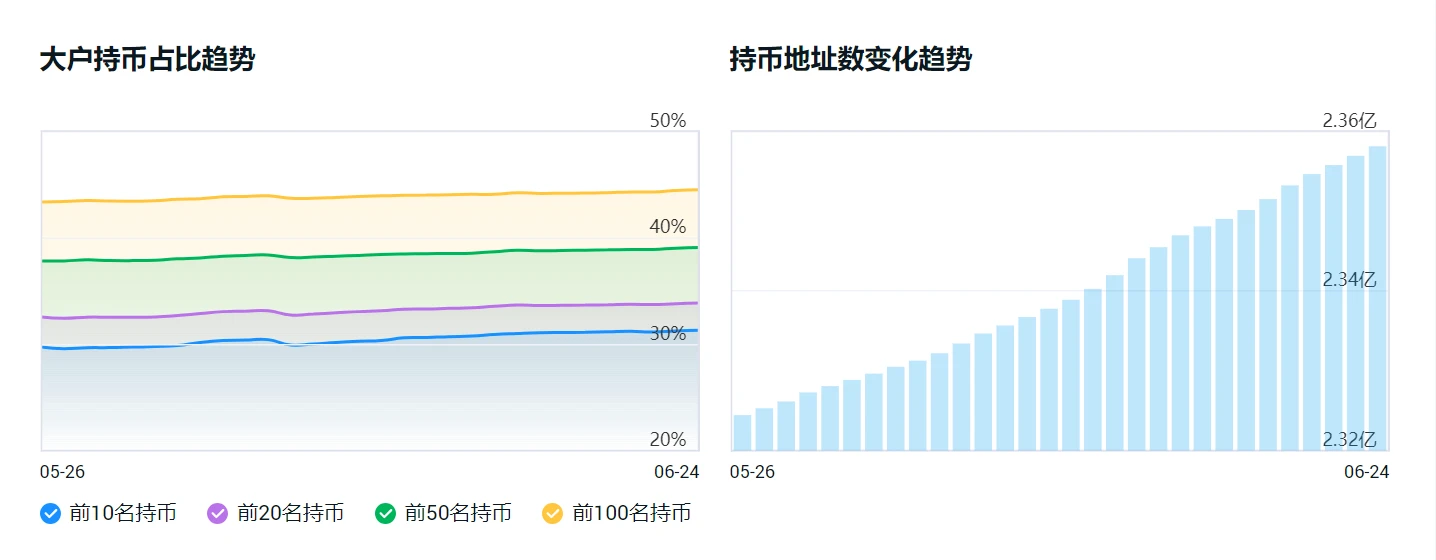Select the shortest leftmost bar in address chart
Viewport: 1436px width, 560px height.
(x=742, y=432)
